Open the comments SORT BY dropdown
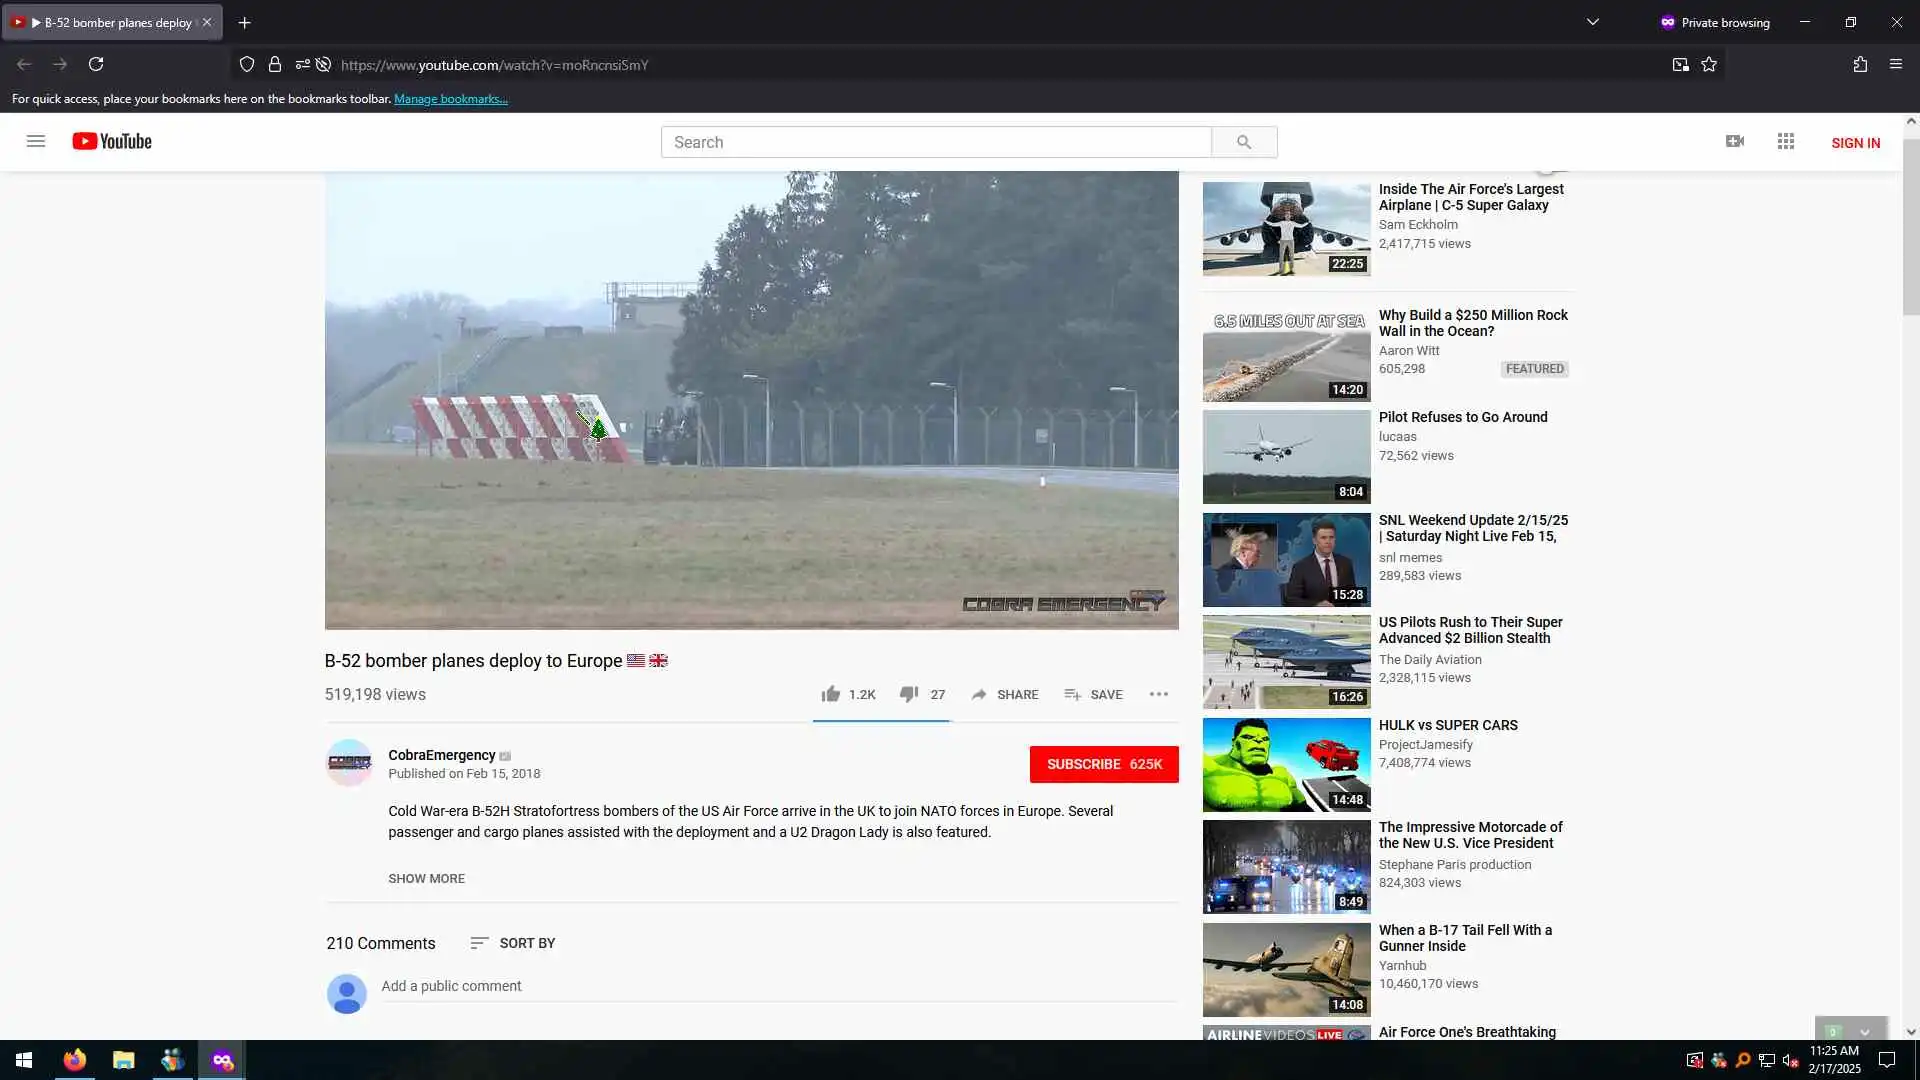 click(512, 943)
